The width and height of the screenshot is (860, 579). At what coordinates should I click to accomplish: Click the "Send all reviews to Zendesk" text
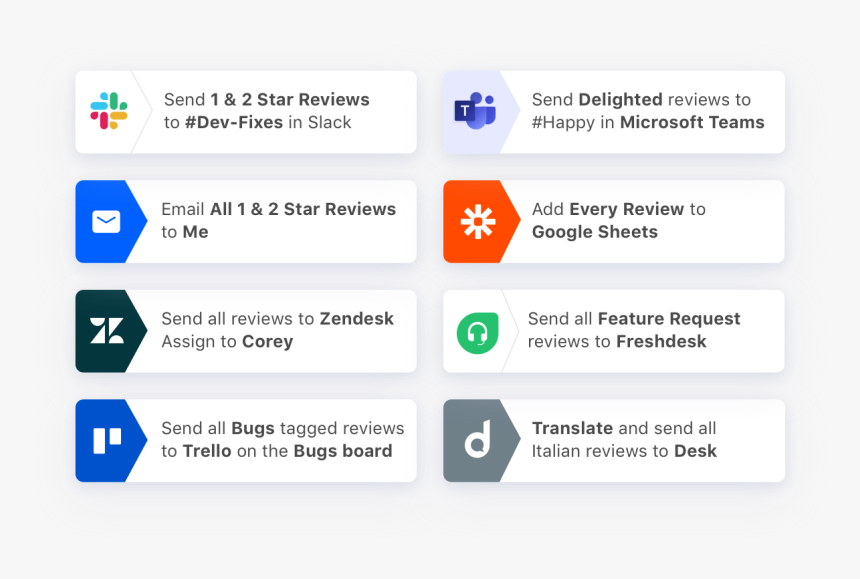click(277, 319)
